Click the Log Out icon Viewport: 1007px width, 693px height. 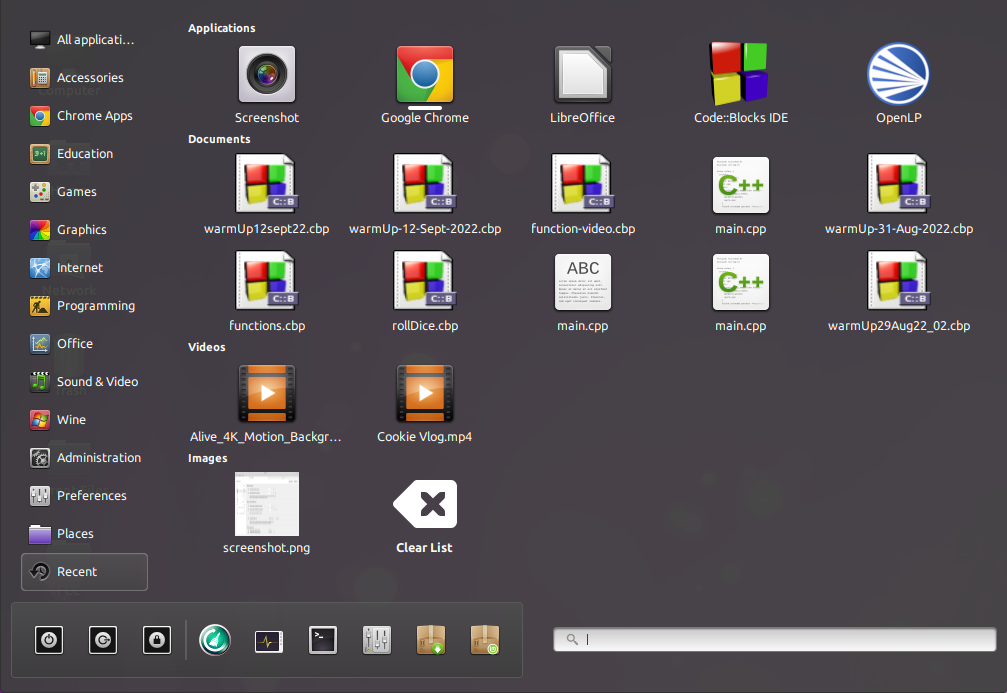(x=103, y=640)
